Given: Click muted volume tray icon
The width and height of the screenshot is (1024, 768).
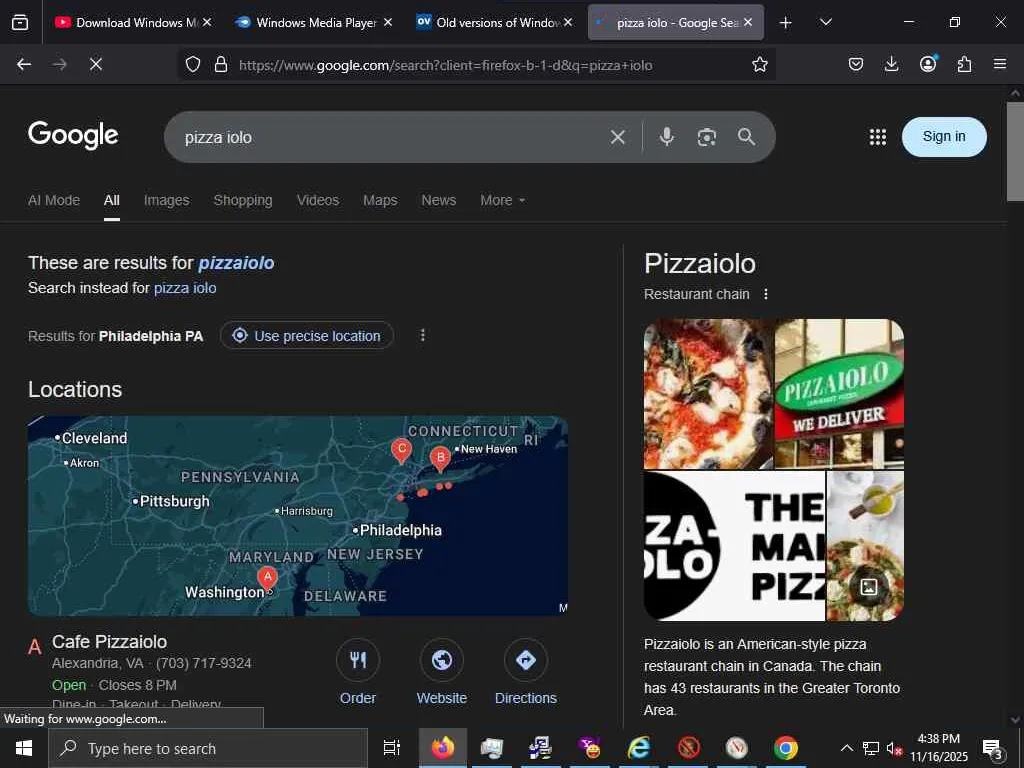Looking at the screenshot, I should click(894, 748).
